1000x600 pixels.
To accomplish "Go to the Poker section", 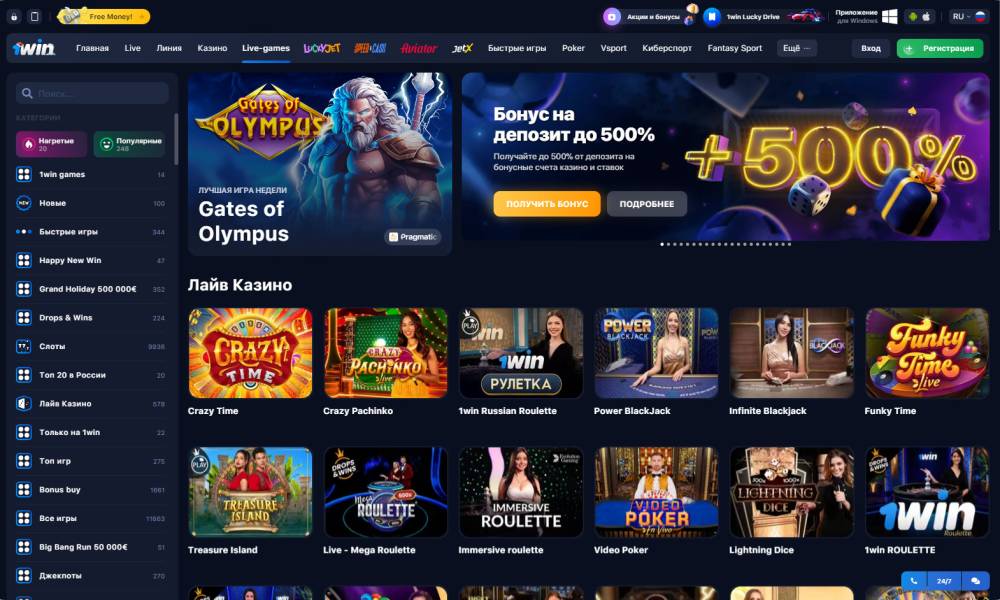I will pyautogui.click(x=573, y=48).
